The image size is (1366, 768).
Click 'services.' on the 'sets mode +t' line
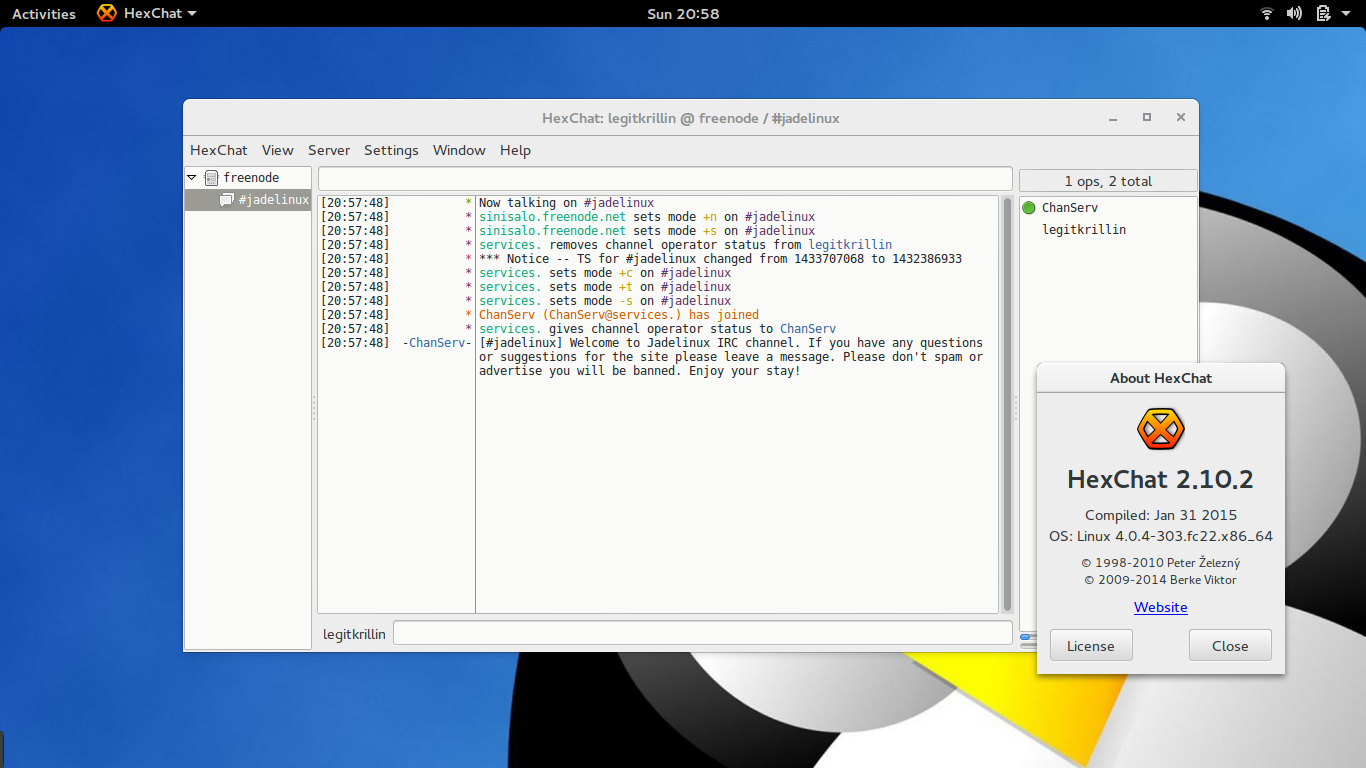510,287
